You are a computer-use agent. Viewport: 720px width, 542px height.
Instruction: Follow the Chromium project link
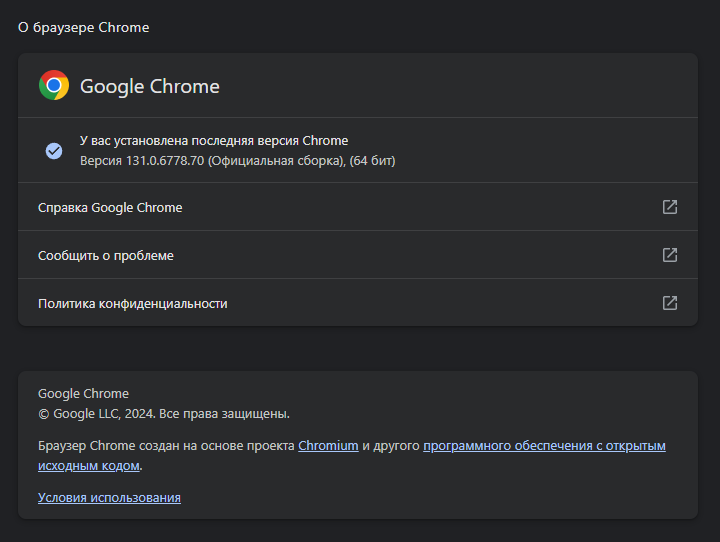click(x=328, y=446)
